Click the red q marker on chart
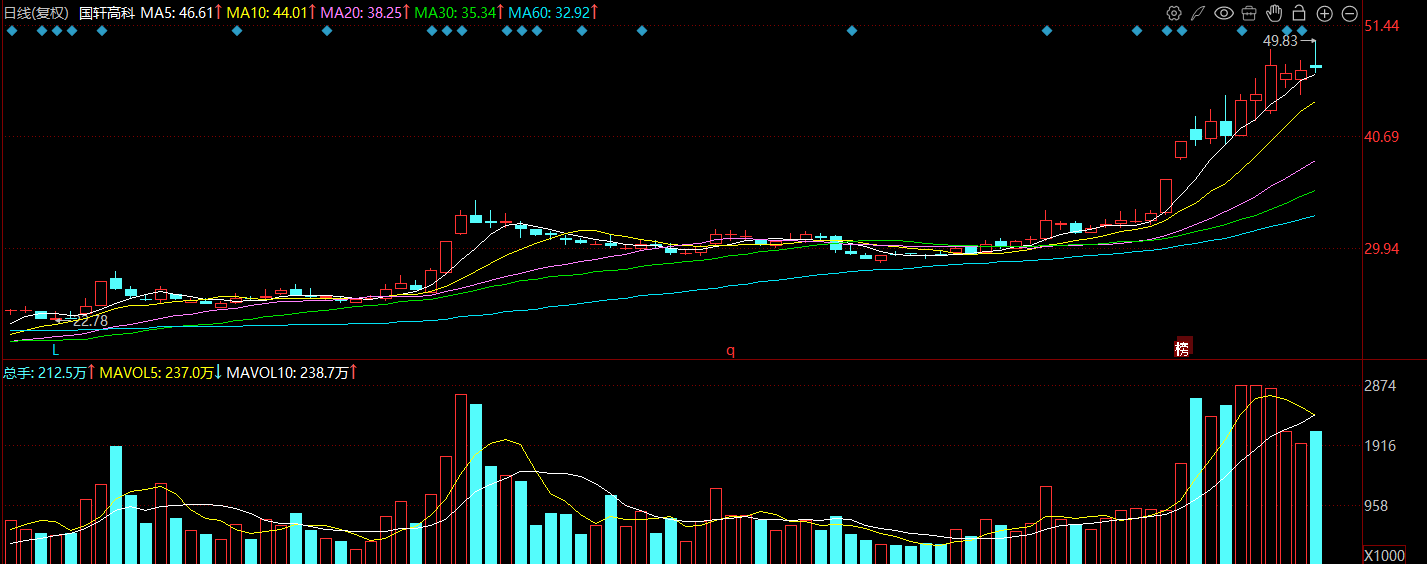 [730, 350]
